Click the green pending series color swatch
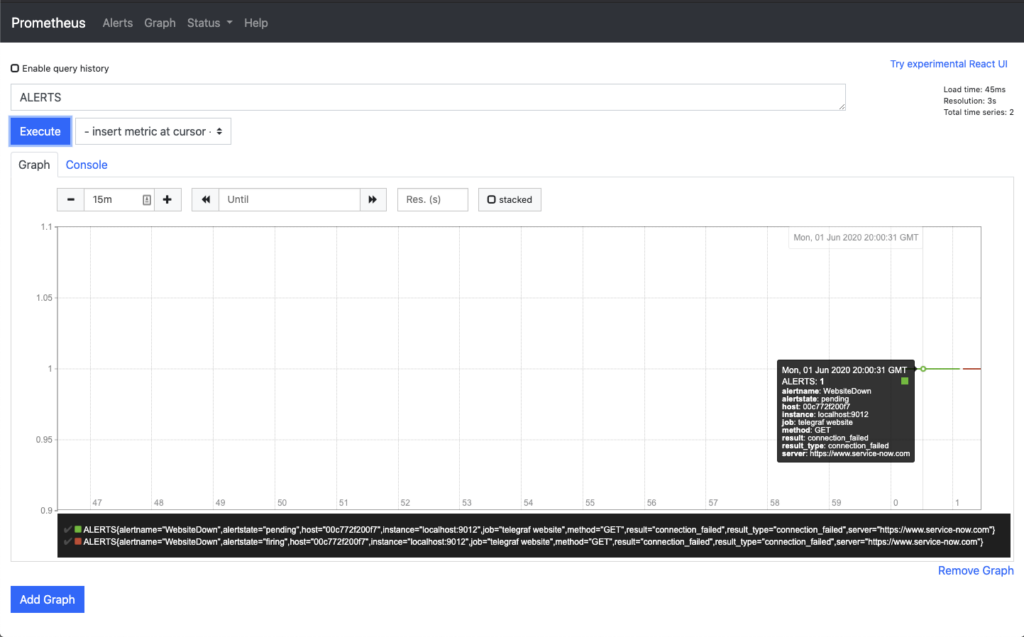 [x=78, y=530]
